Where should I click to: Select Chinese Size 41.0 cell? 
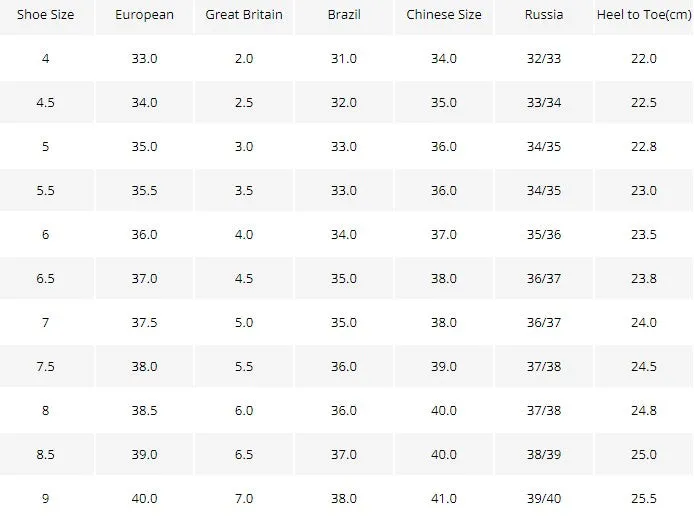pos(444,498)
